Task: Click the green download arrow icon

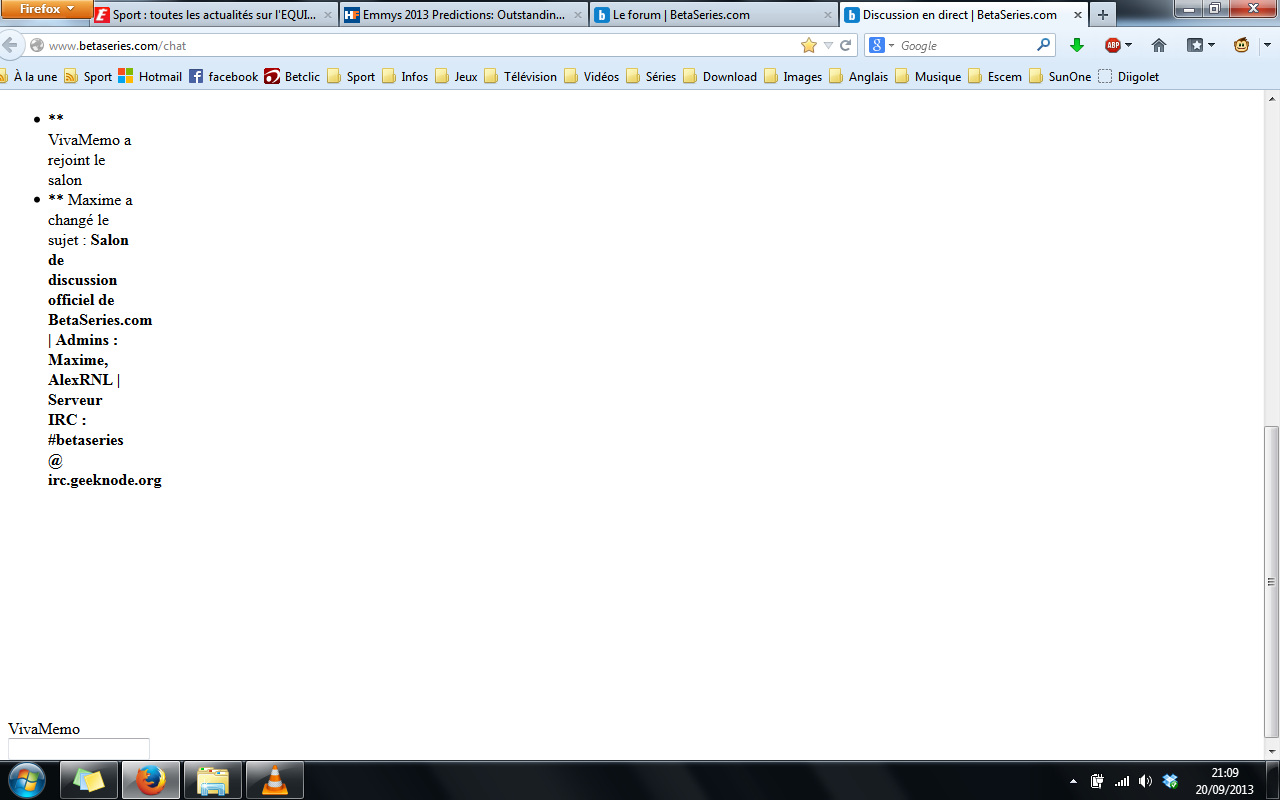Action: coord(1077,45)
